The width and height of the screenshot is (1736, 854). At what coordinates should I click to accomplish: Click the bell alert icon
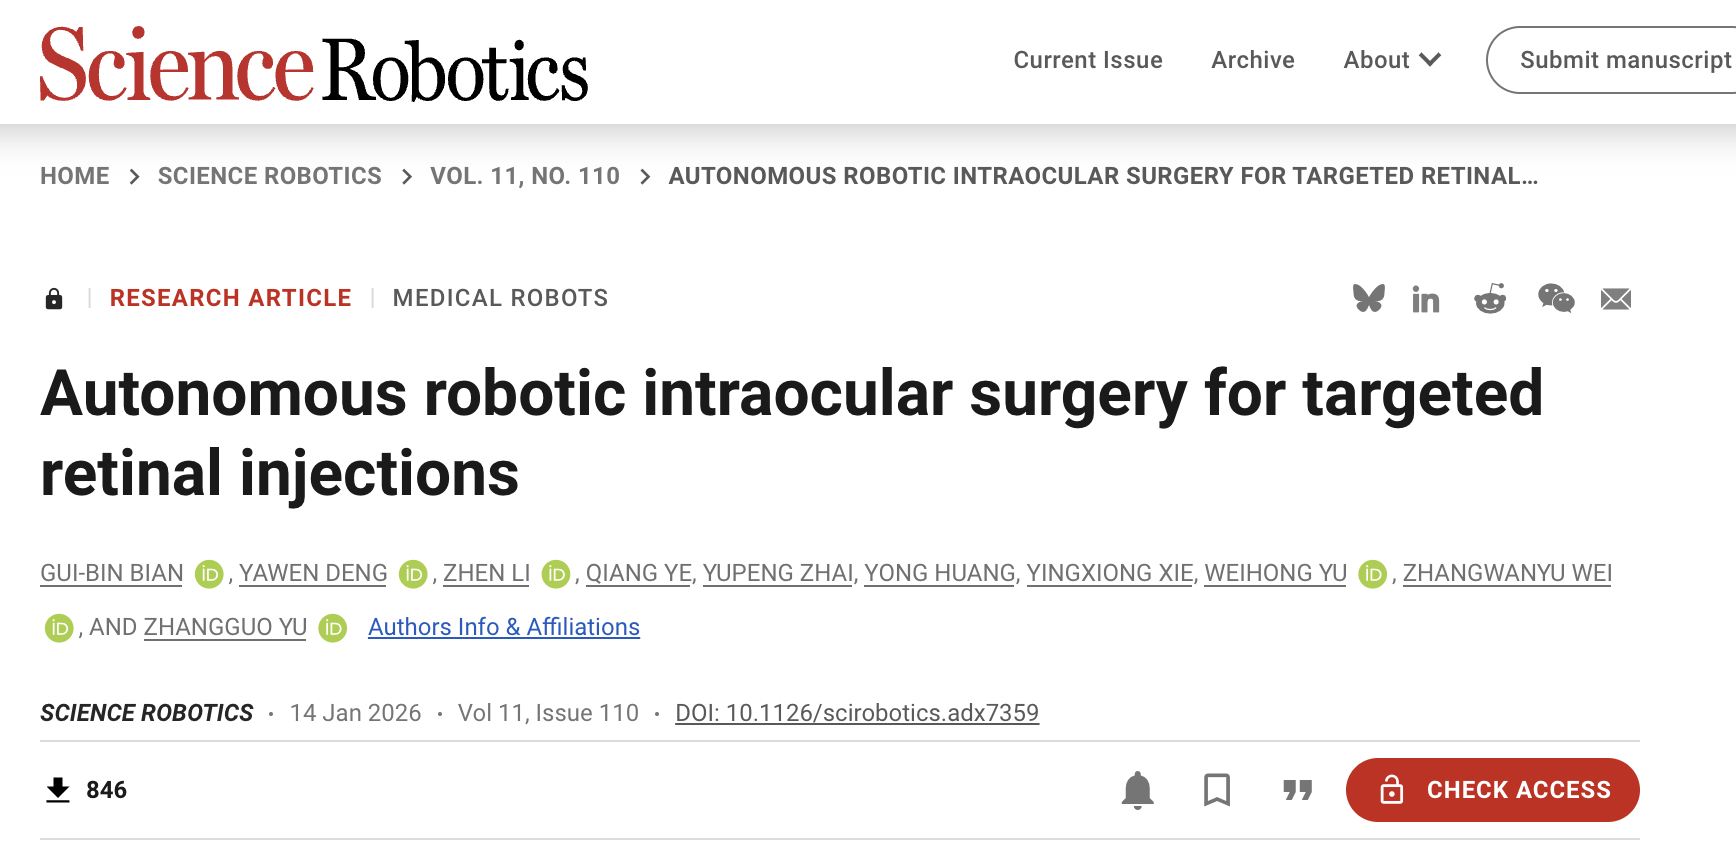tap(1138, 790)
